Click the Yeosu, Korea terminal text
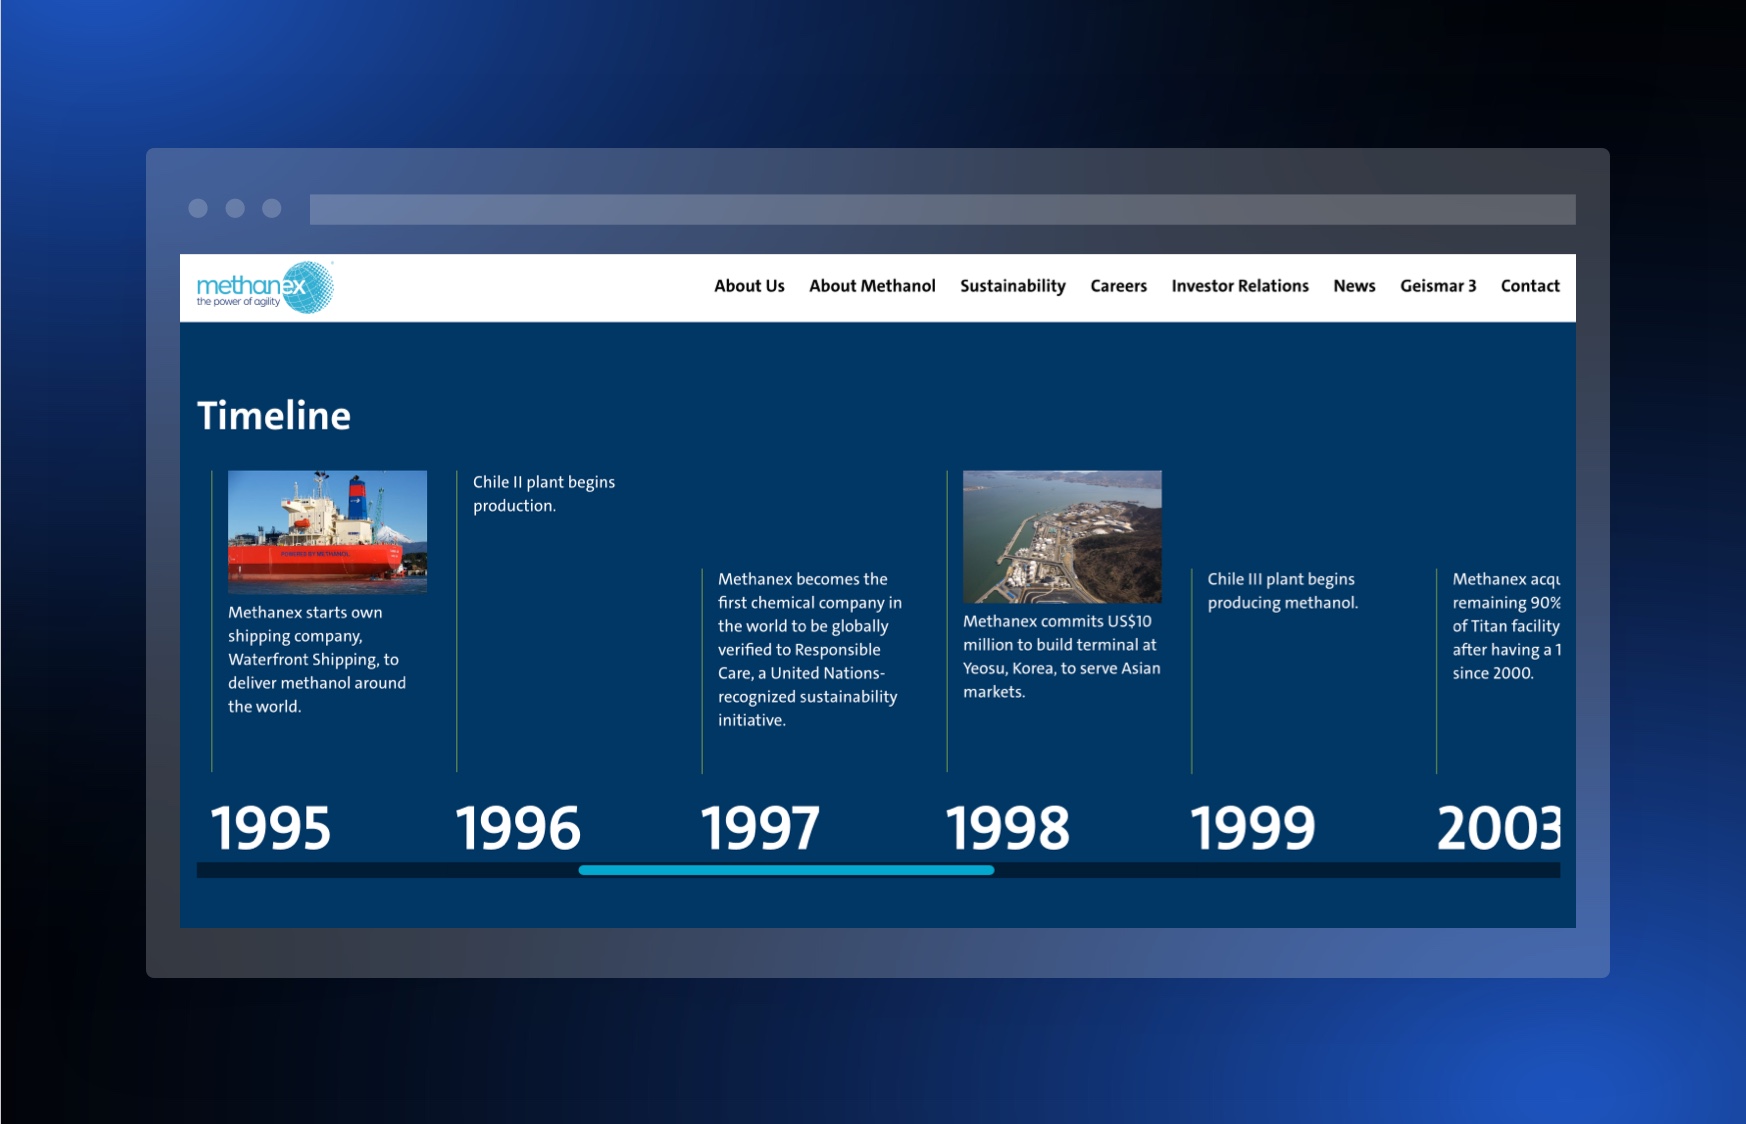Image resolution: width=1746 pixels, height=1124 pixels. point(1062,656)
